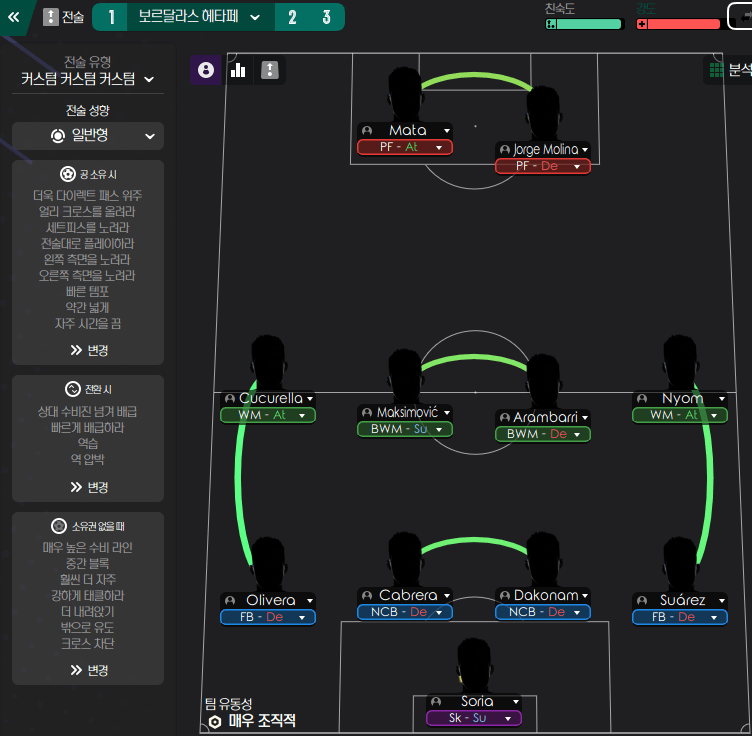The image size is (752, 736).
Task: Open Cabrera's NCB - De role dropdown
Action: coord(405,612)
